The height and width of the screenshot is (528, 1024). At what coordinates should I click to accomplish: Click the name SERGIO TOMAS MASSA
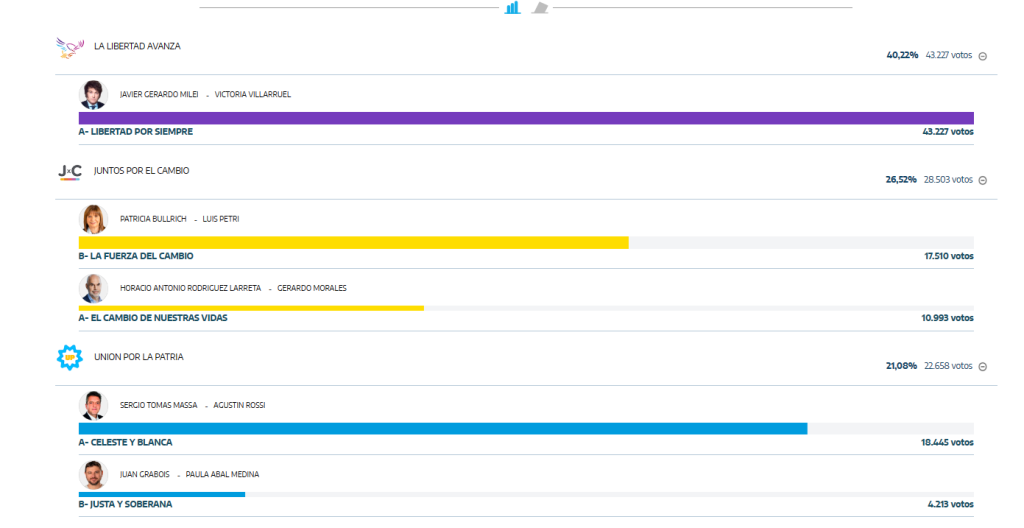(158, 405)
